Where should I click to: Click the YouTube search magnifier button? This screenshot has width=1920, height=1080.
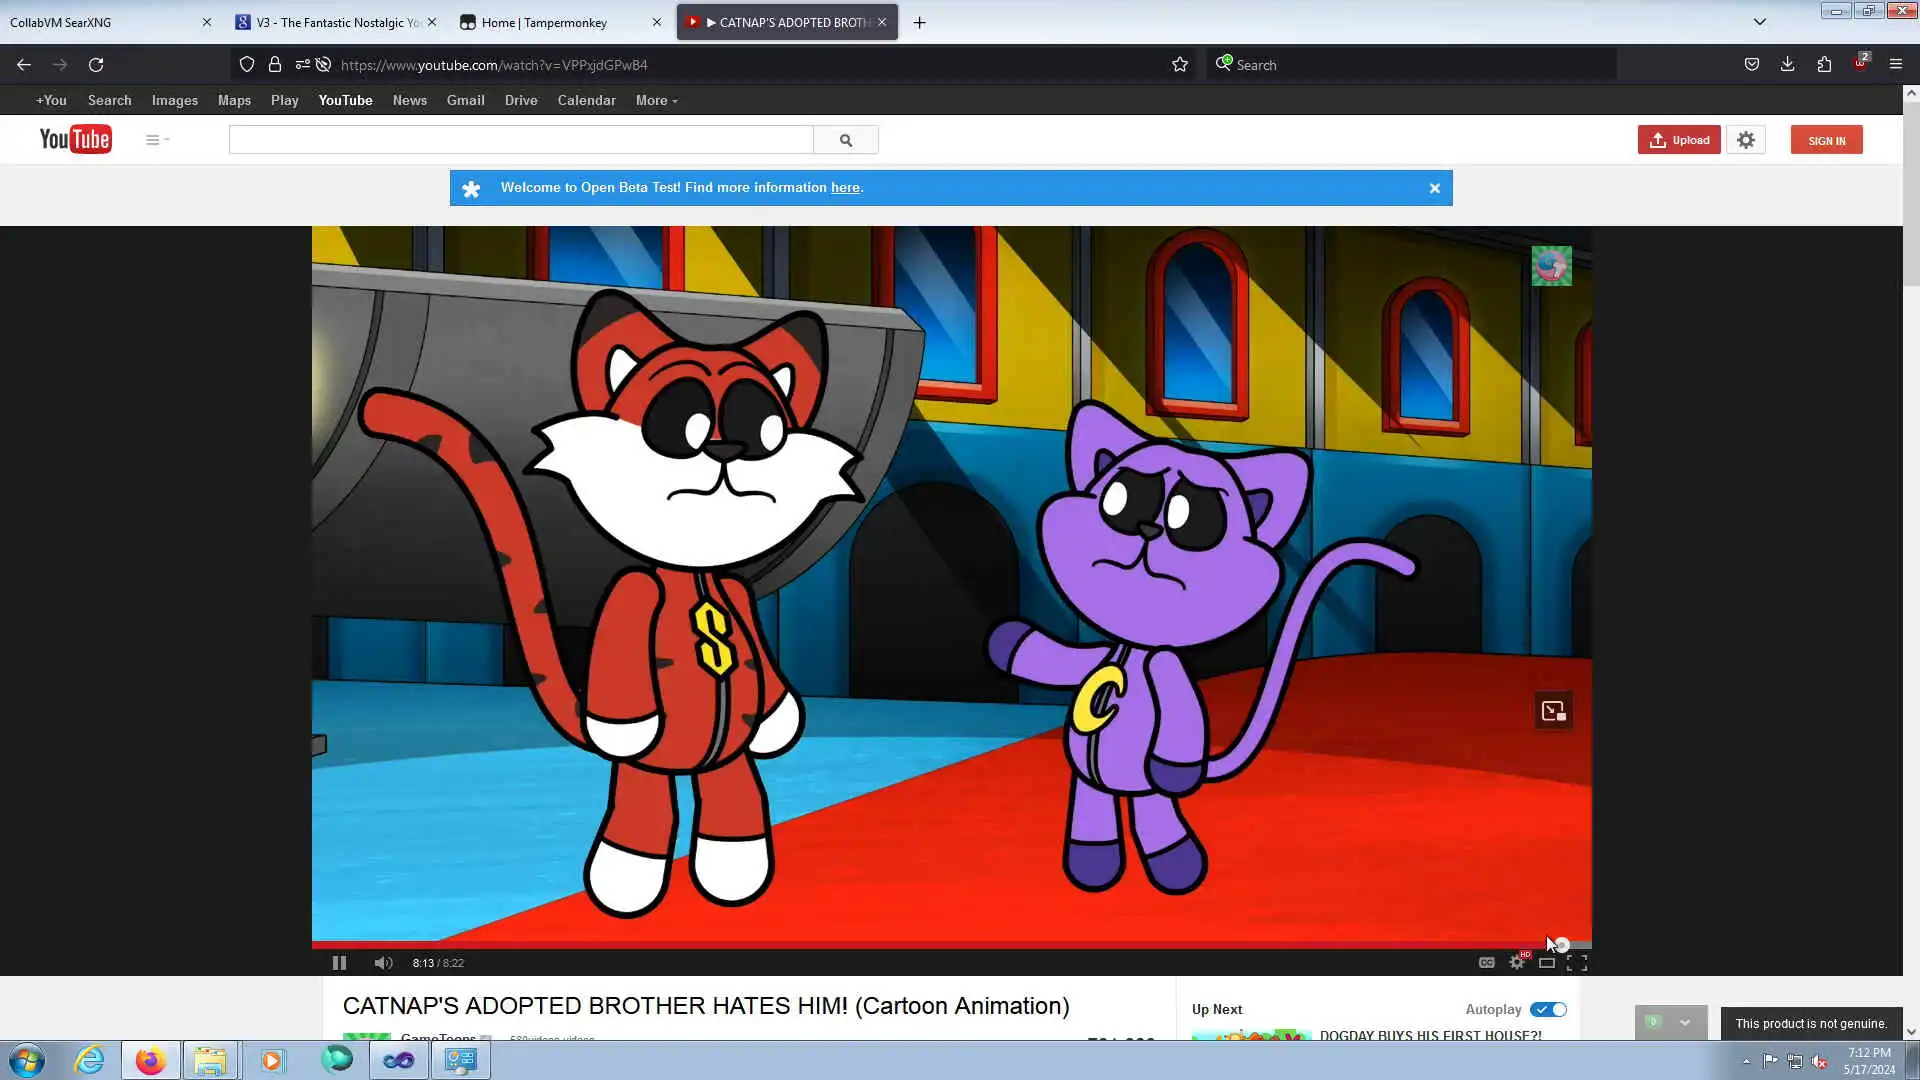846,140
